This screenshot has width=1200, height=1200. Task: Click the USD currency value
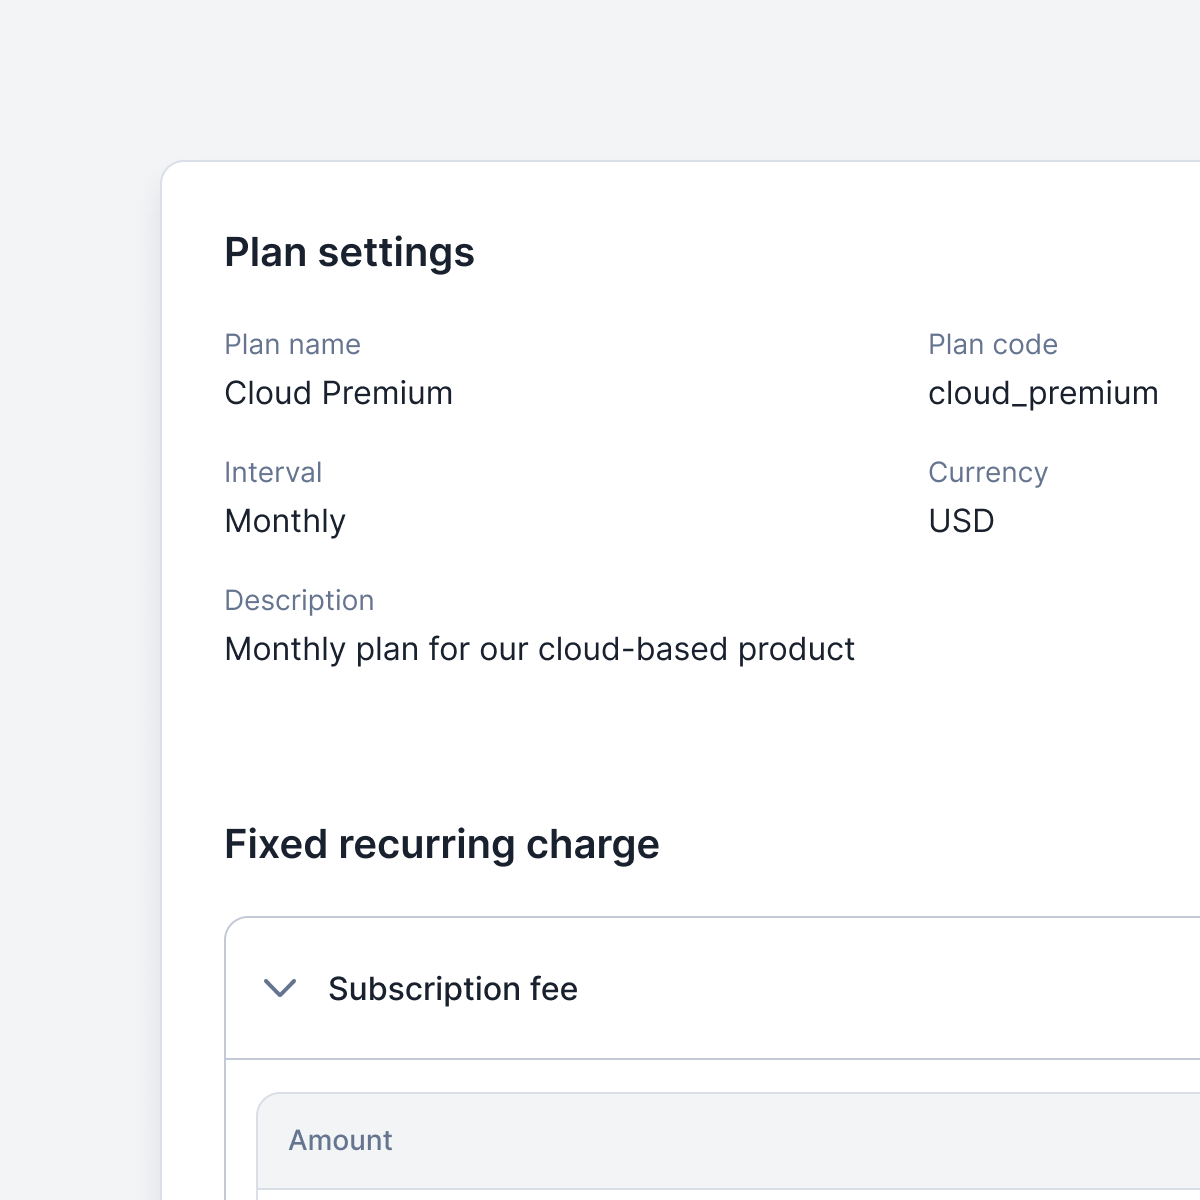961,521
